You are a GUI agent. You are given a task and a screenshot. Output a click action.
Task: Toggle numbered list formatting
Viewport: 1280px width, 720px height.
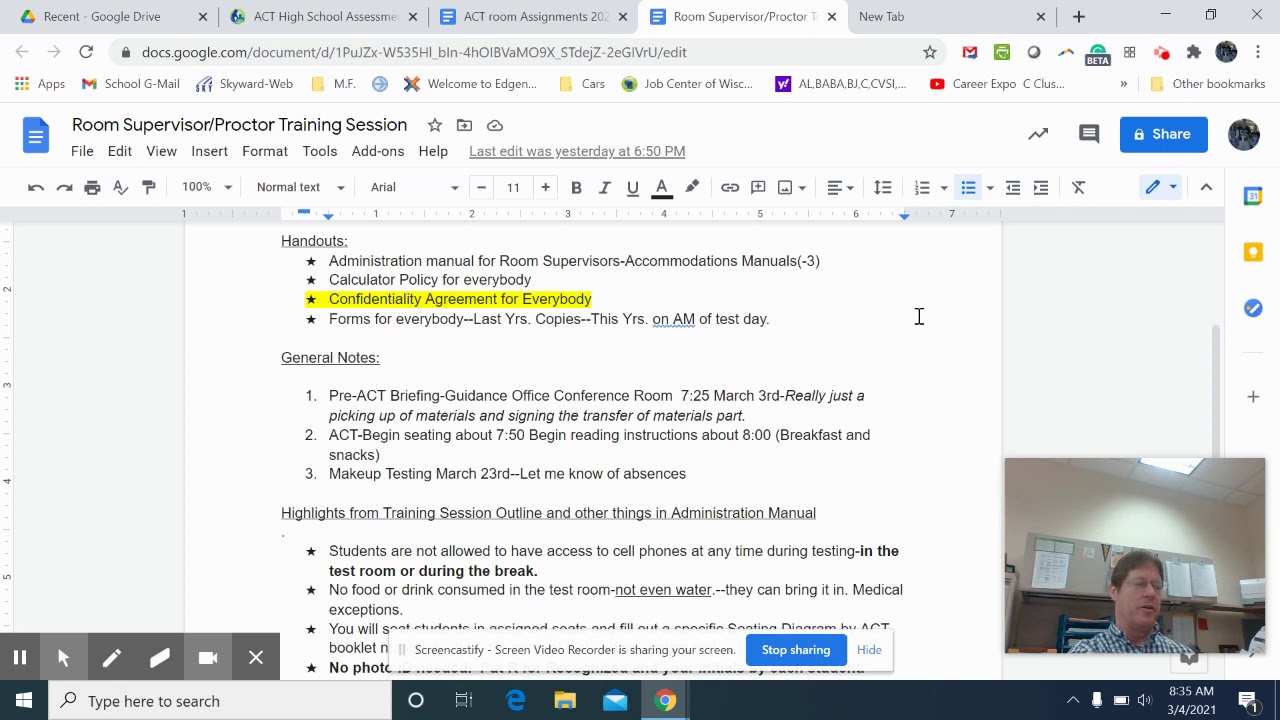(x=922, y=187)
